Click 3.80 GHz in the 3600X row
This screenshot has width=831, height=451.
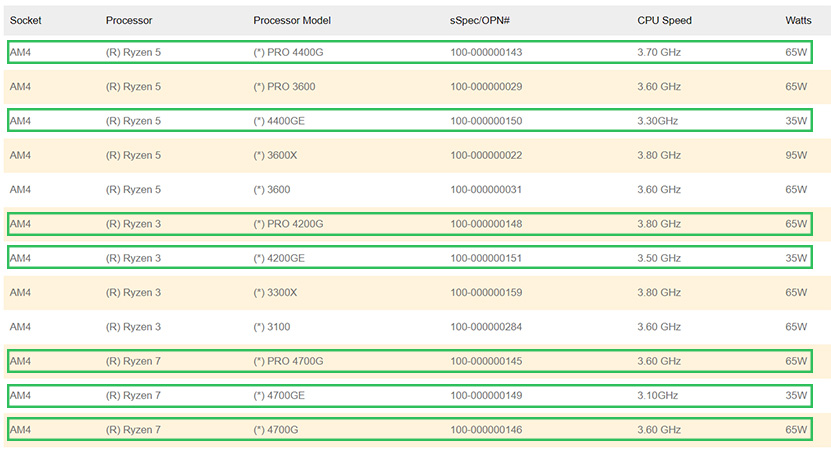pyautogui.click(x=659, y=155)
